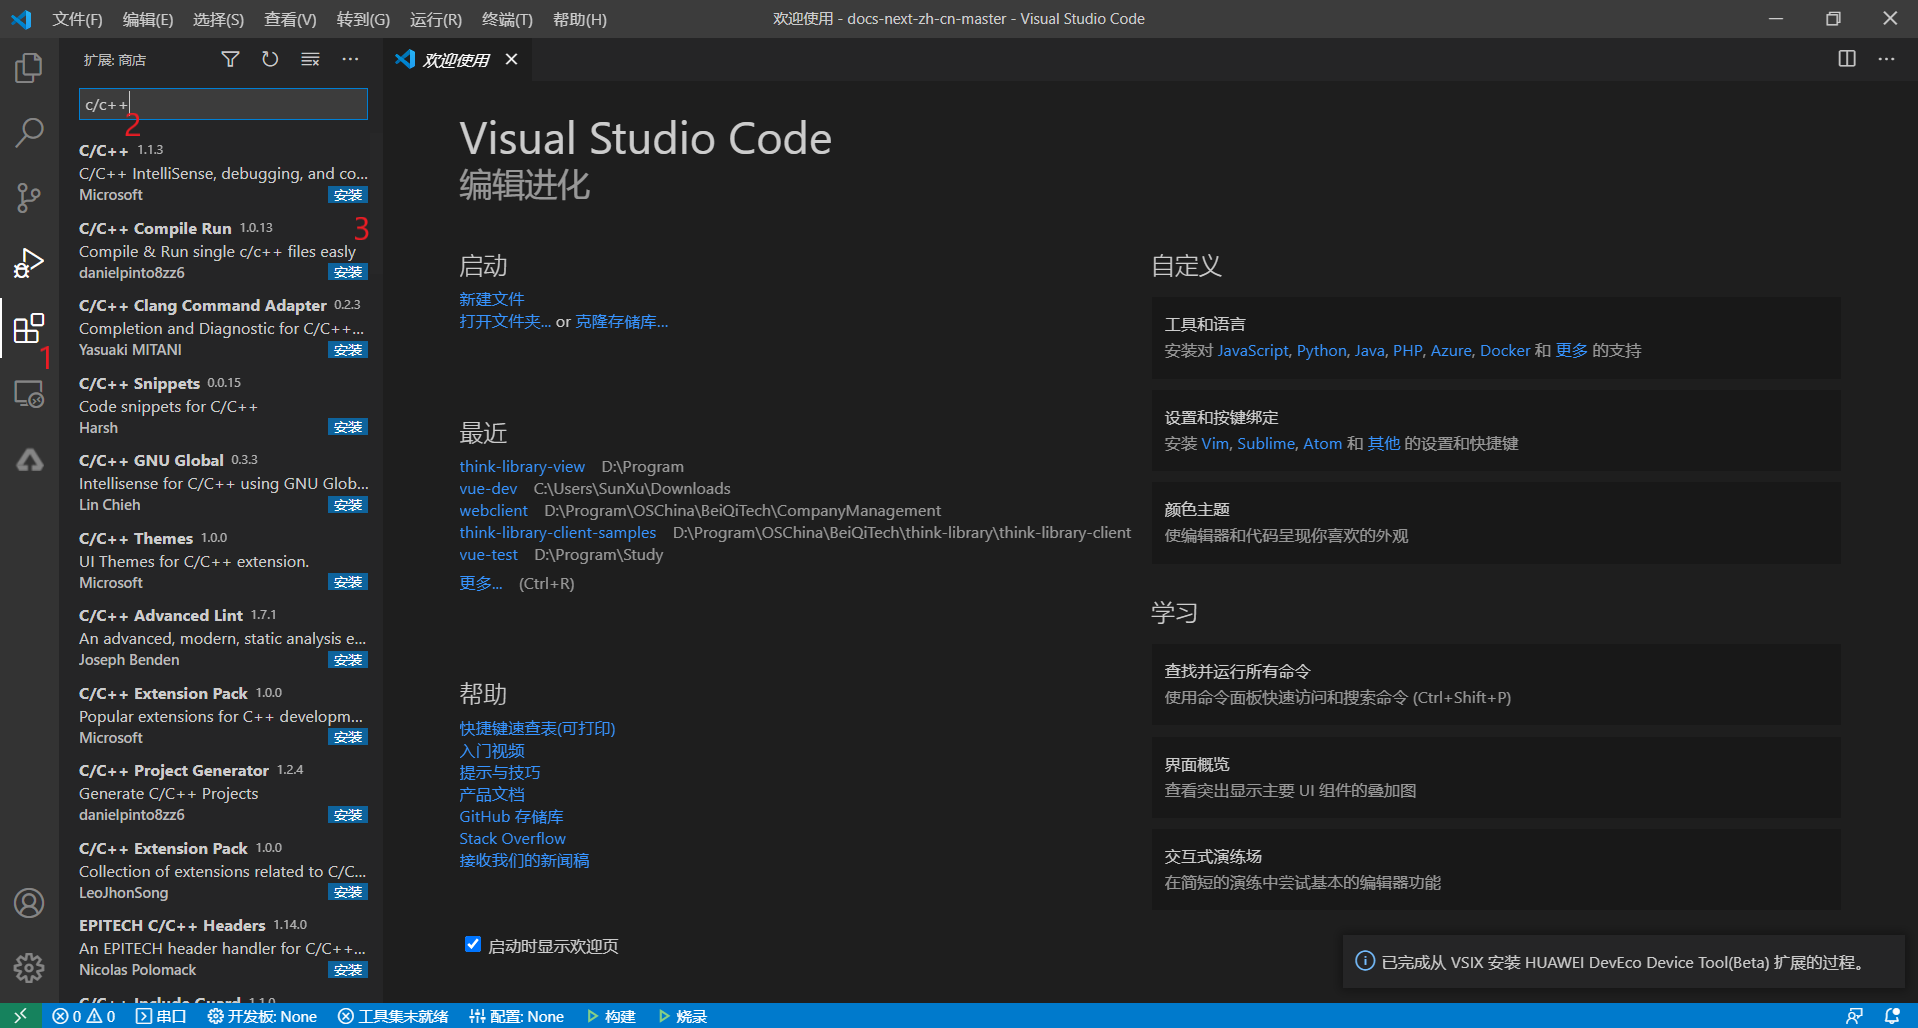This screenshot has width=1918, height=1028.
Task: Click the DevEco install notification message
Action: click(1626, 962)
